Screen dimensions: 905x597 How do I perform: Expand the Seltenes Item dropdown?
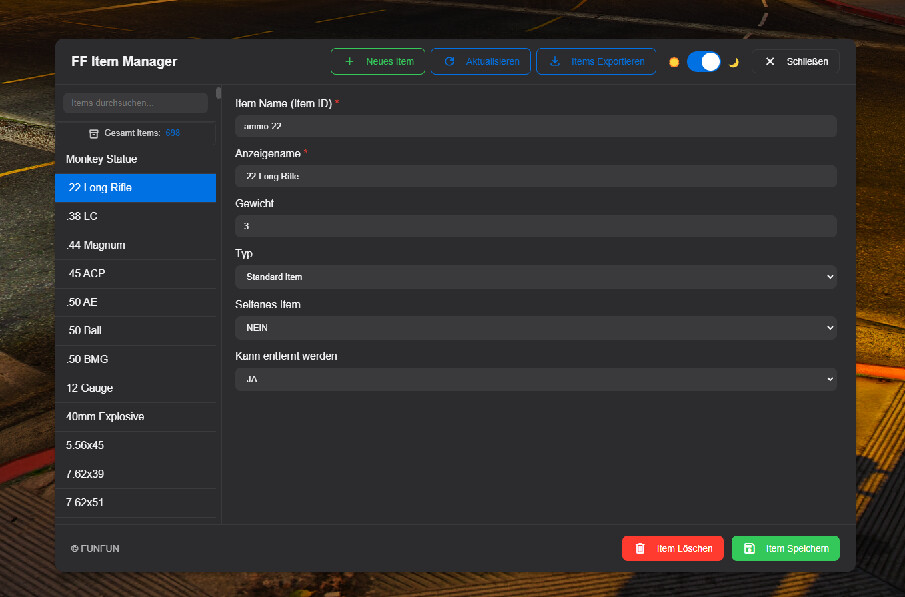click(535, 328)
